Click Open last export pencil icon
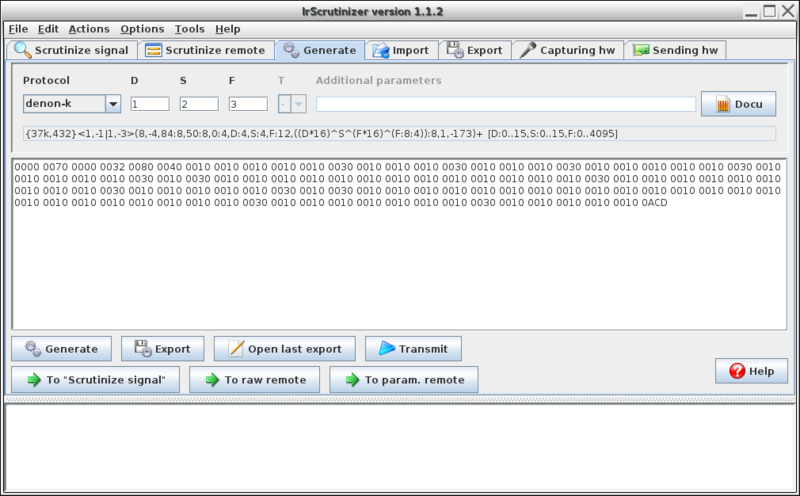Screen dimensions: 800x496 (x=284, y=349)
